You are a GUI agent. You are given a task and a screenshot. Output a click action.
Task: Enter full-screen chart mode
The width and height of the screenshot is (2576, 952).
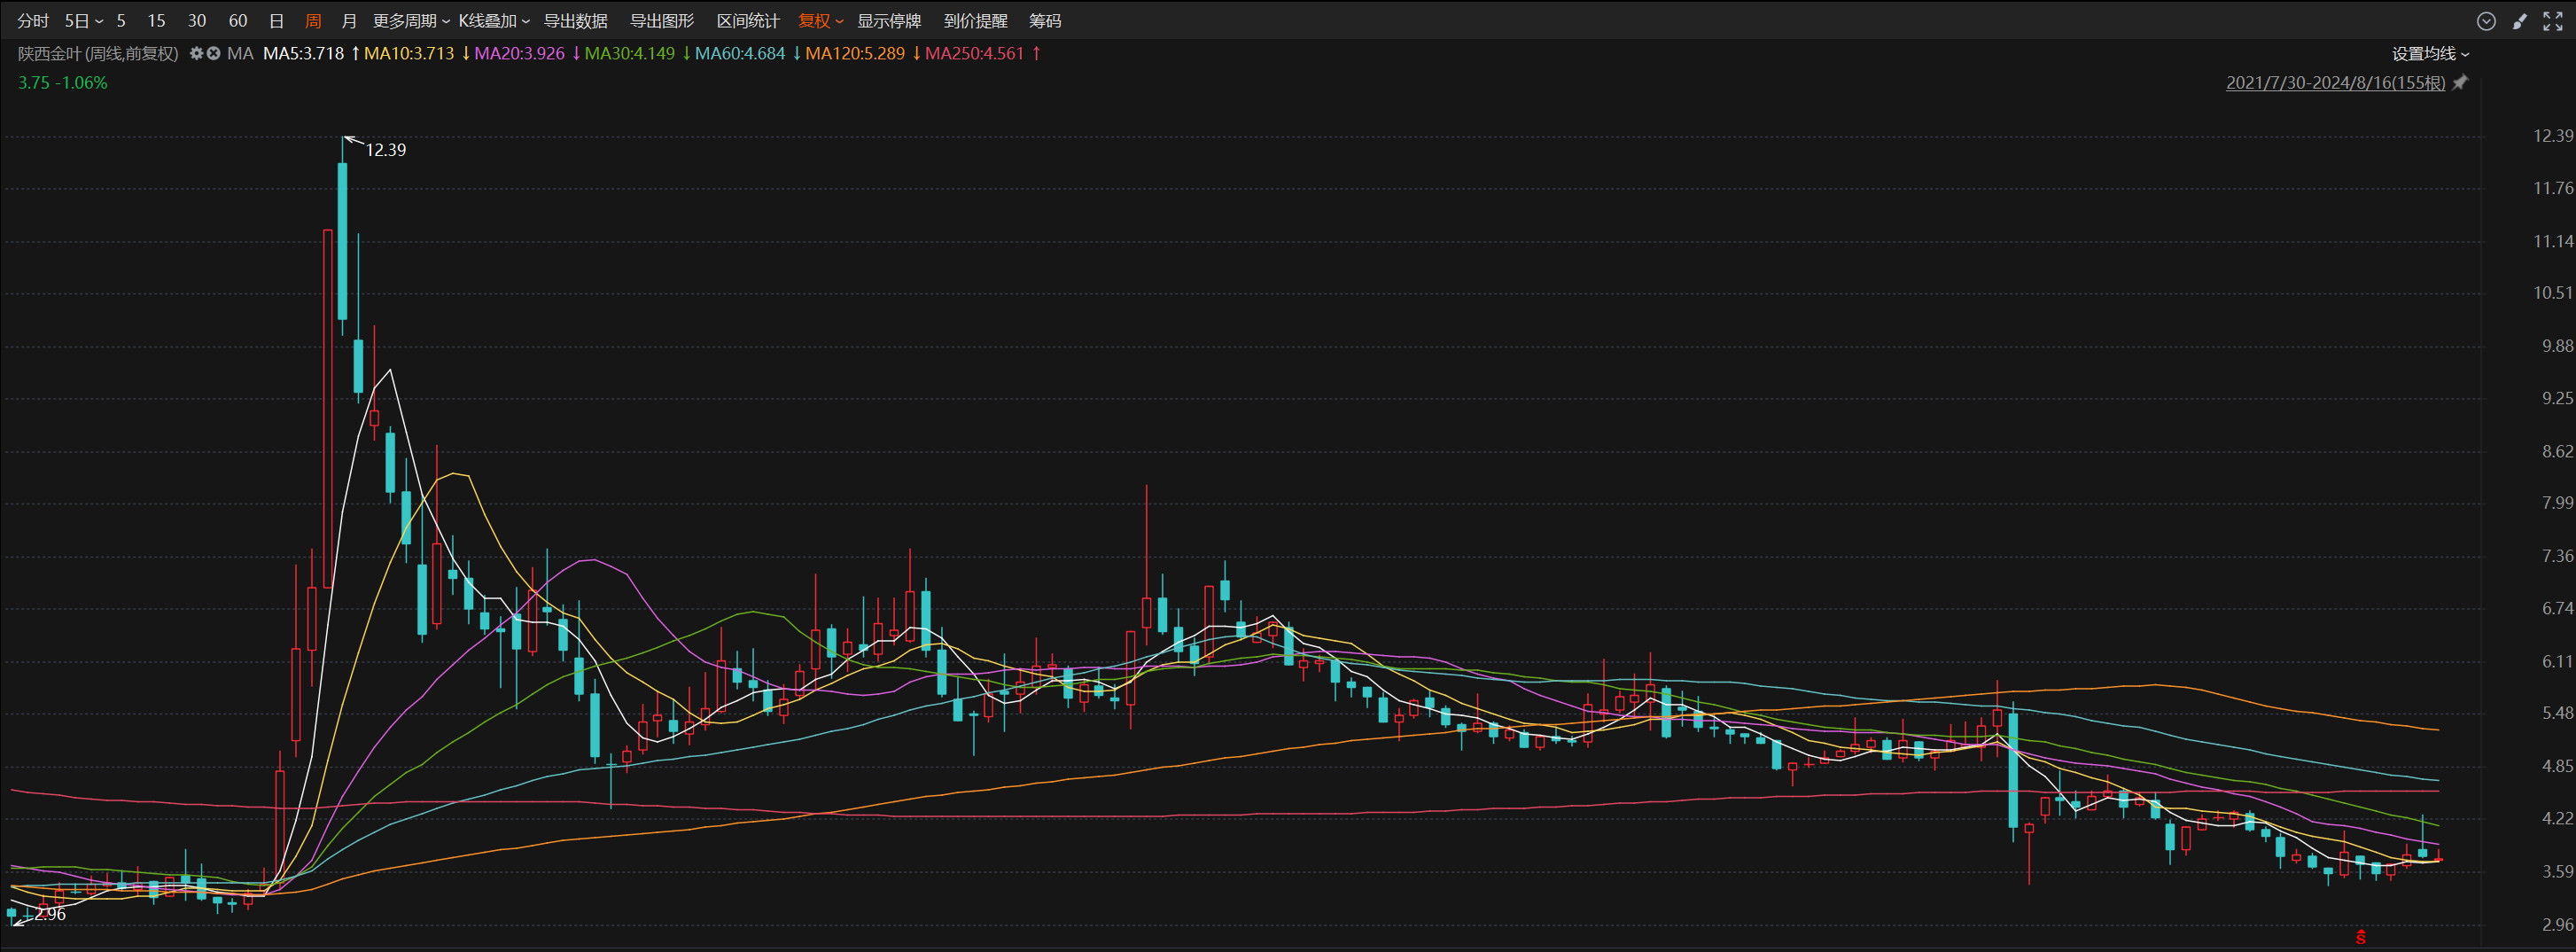coord(2553,21)
